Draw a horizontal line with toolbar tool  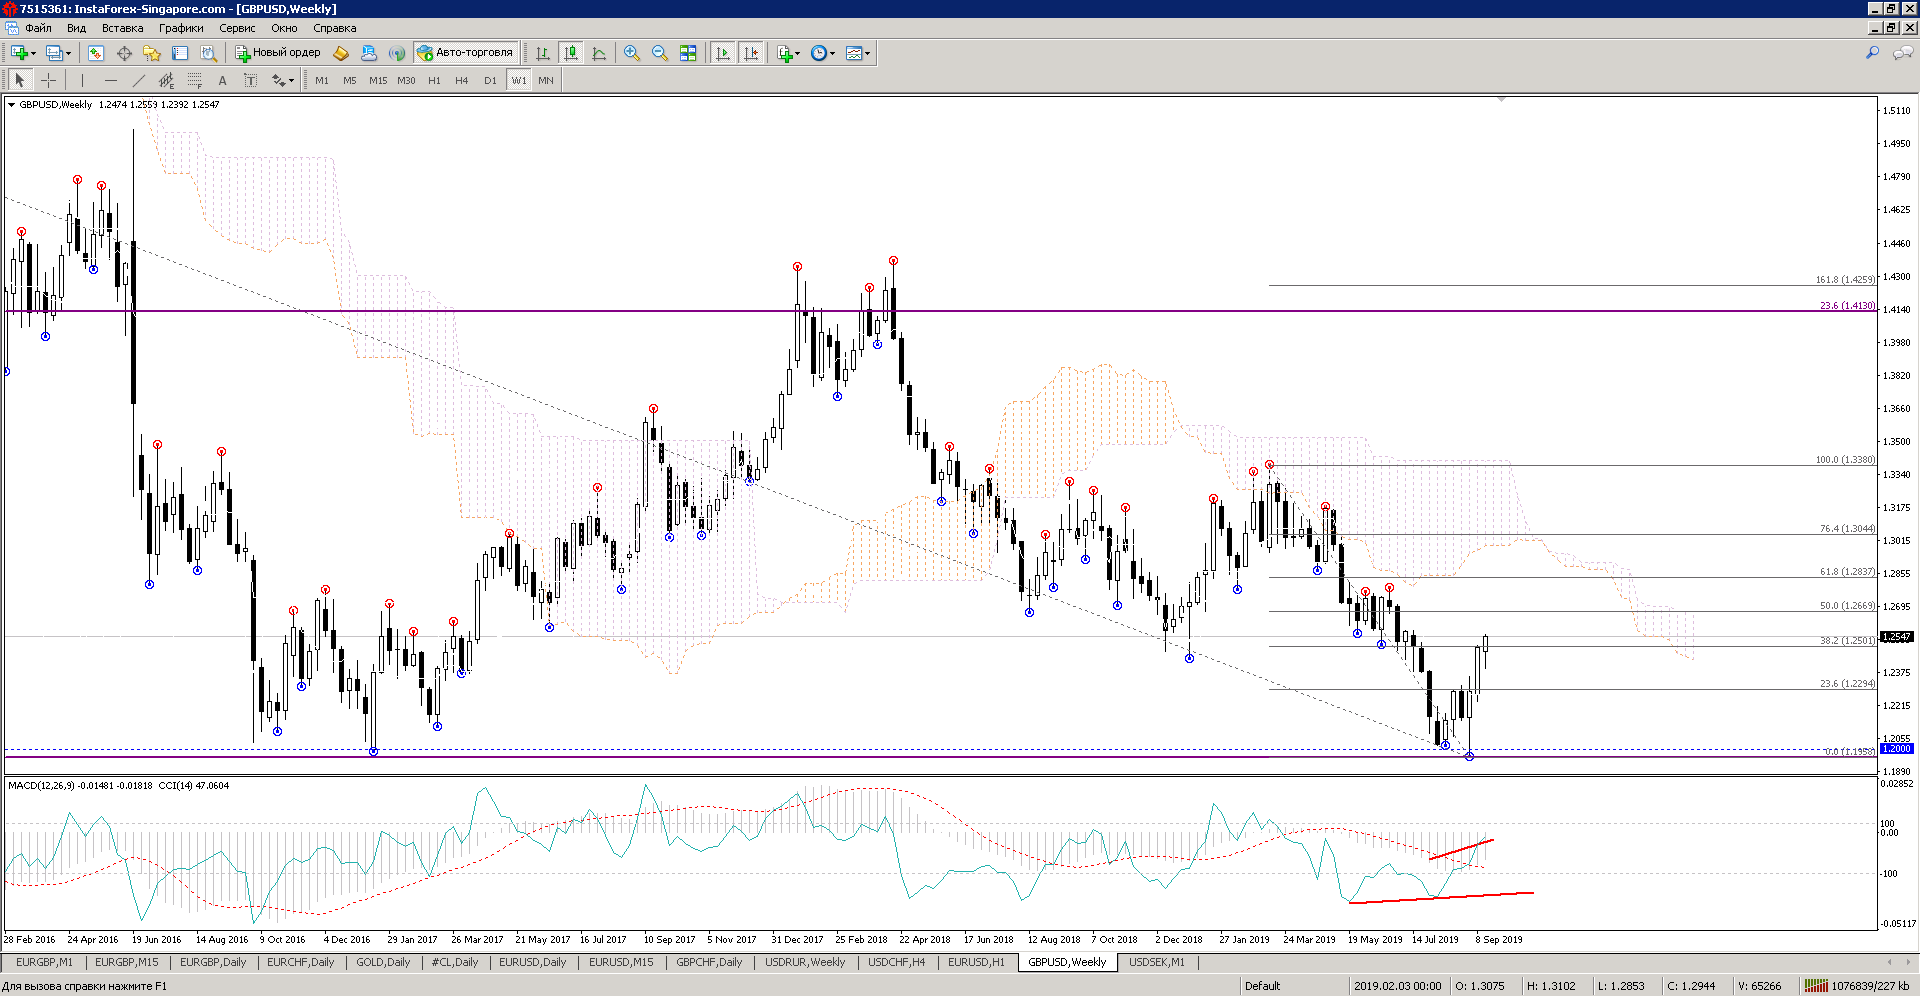pyautogui.click(x=110, y=80)
